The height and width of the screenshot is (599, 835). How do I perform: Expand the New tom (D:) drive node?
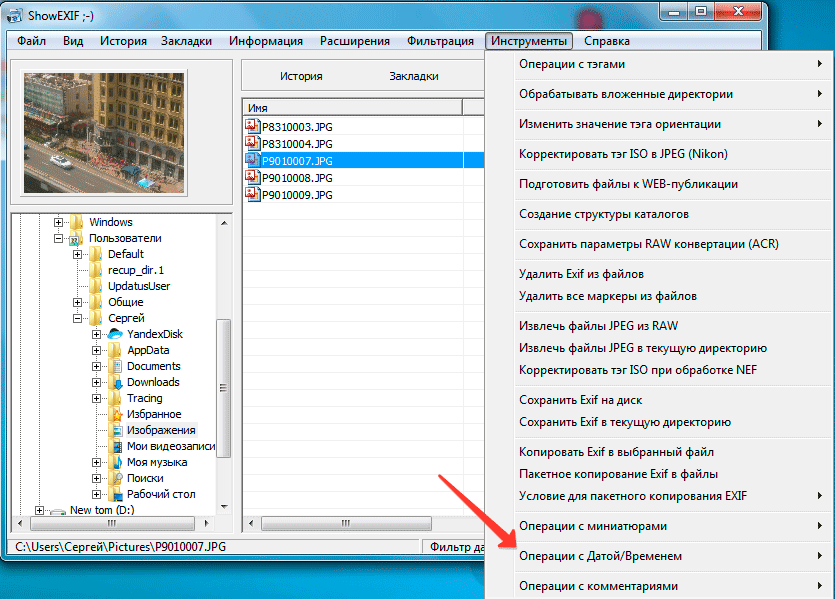pyautogui.click(x=39, y=510)
